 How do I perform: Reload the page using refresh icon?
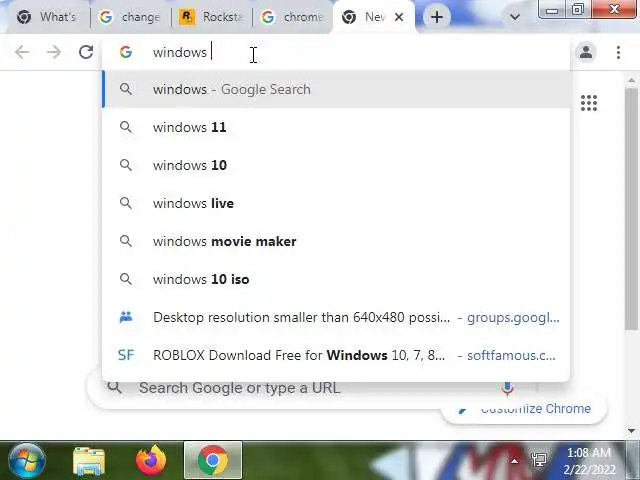coord(86,52)
